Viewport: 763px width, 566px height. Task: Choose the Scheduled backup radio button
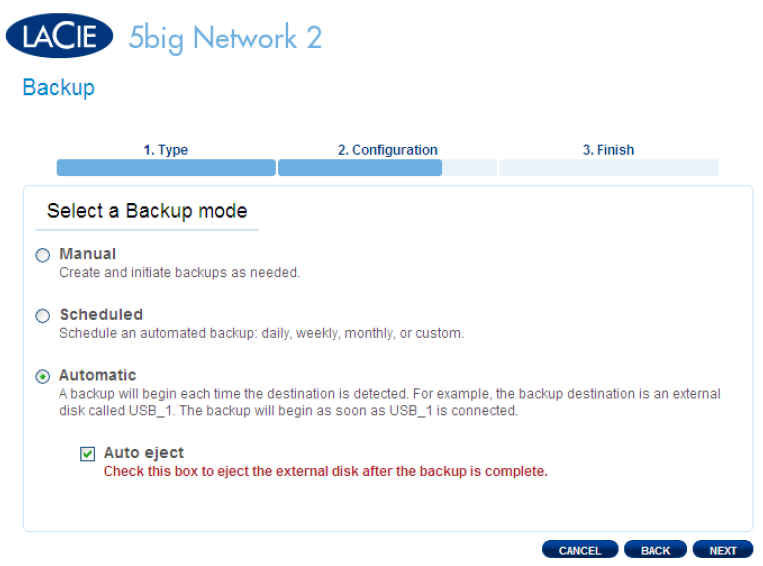43,316
